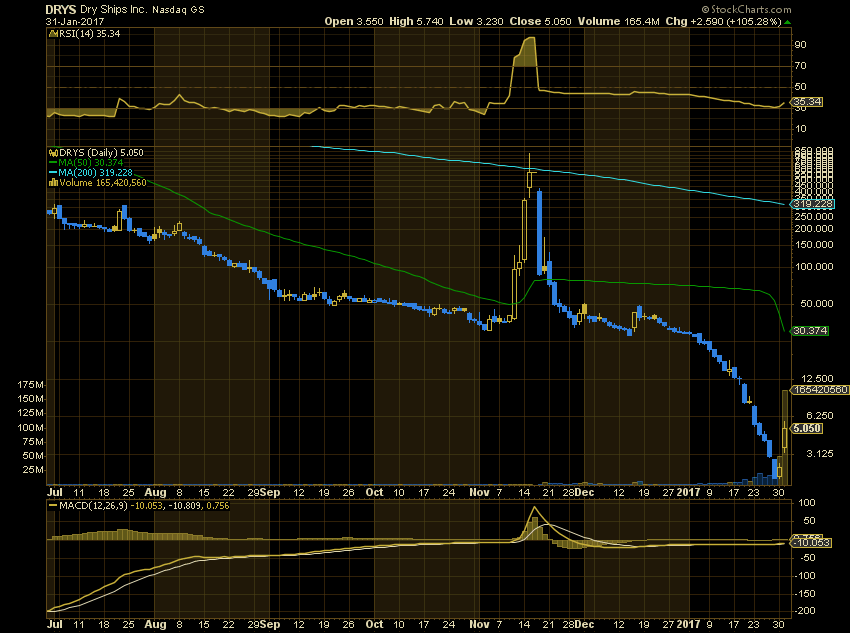Click the green 30.374 MA(50) price tag
Viewport: 850px width, 633px height.
point(810,331)
